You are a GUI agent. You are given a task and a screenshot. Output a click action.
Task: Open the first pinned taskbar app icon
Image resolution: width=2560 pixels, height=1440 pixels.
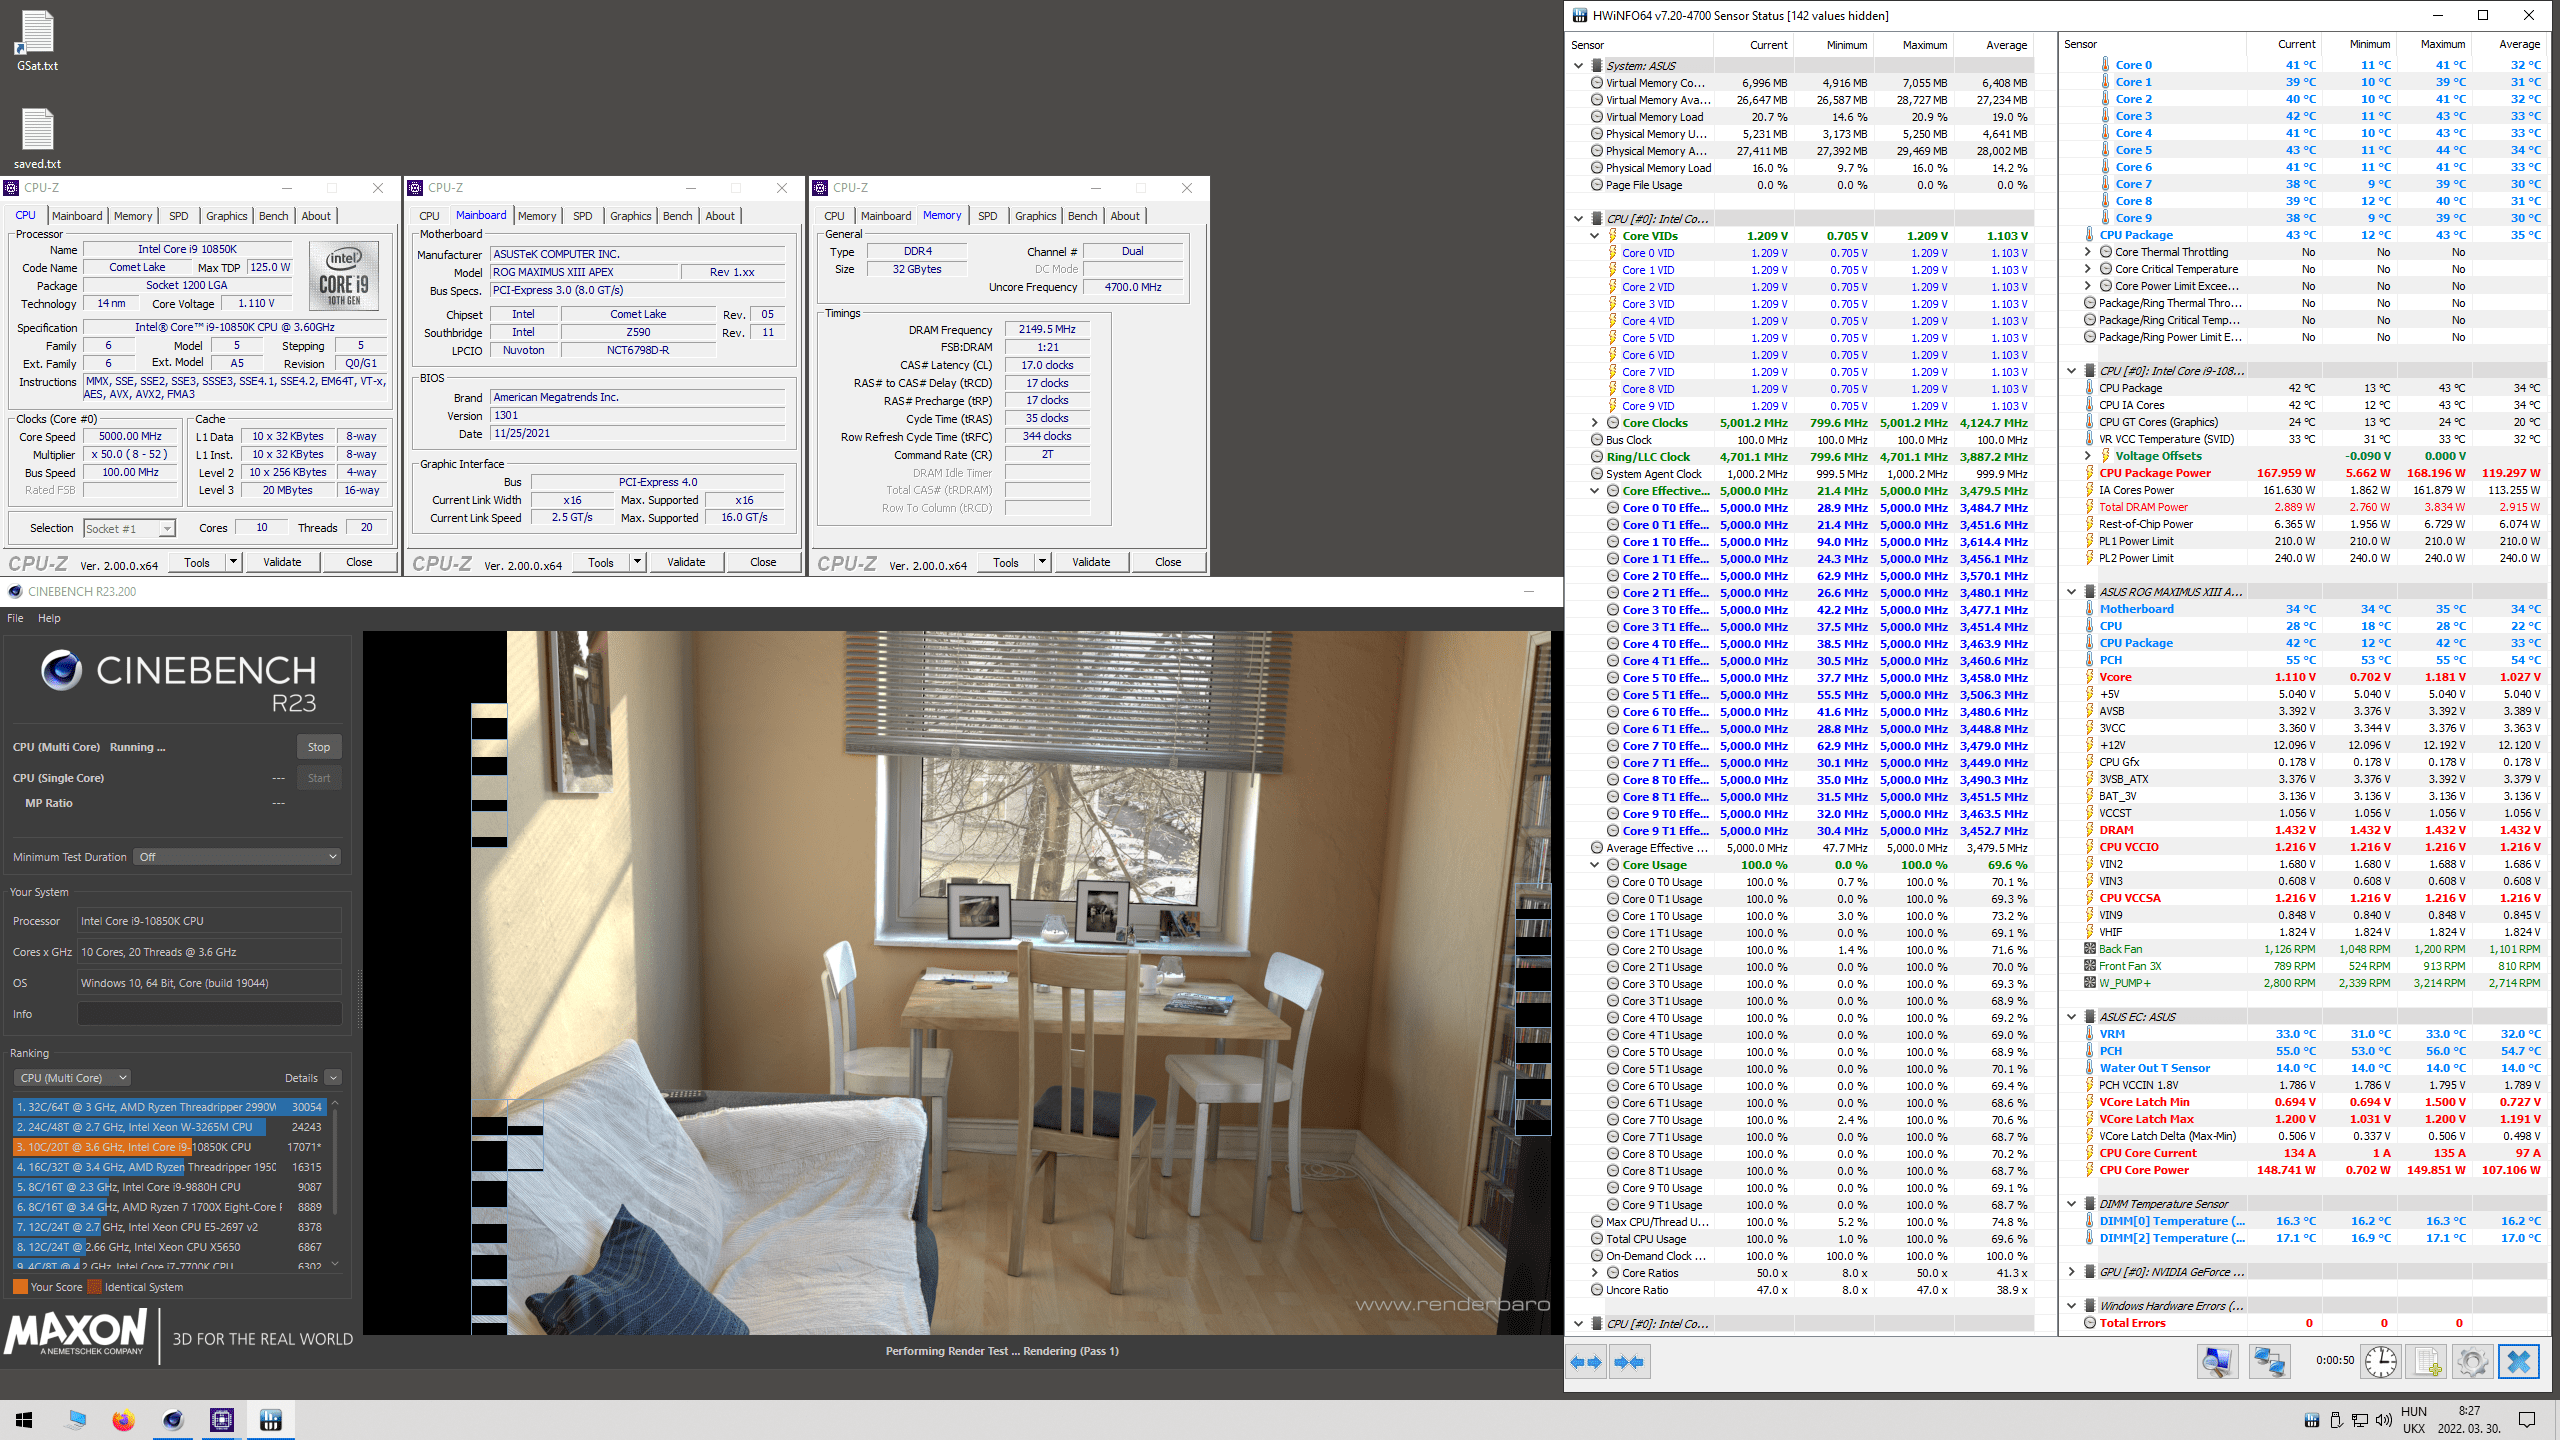pos(76,1420)
